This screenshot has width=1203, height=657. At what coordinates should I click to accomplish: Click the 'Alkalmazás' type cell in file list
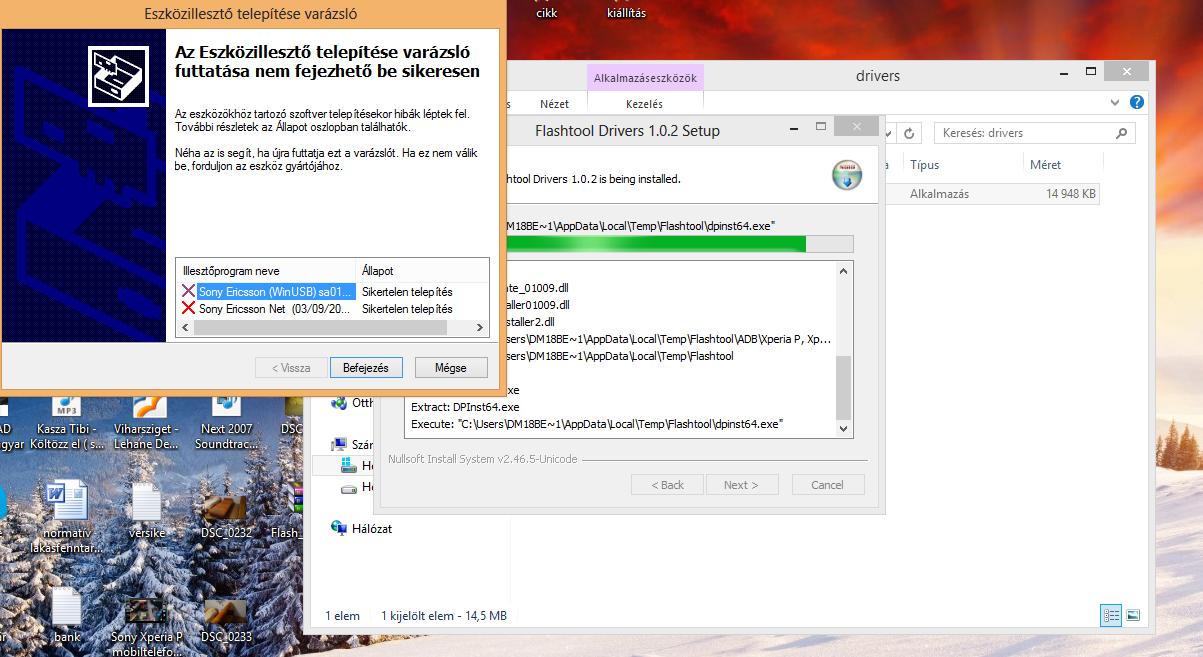click(x=939, y=194)
